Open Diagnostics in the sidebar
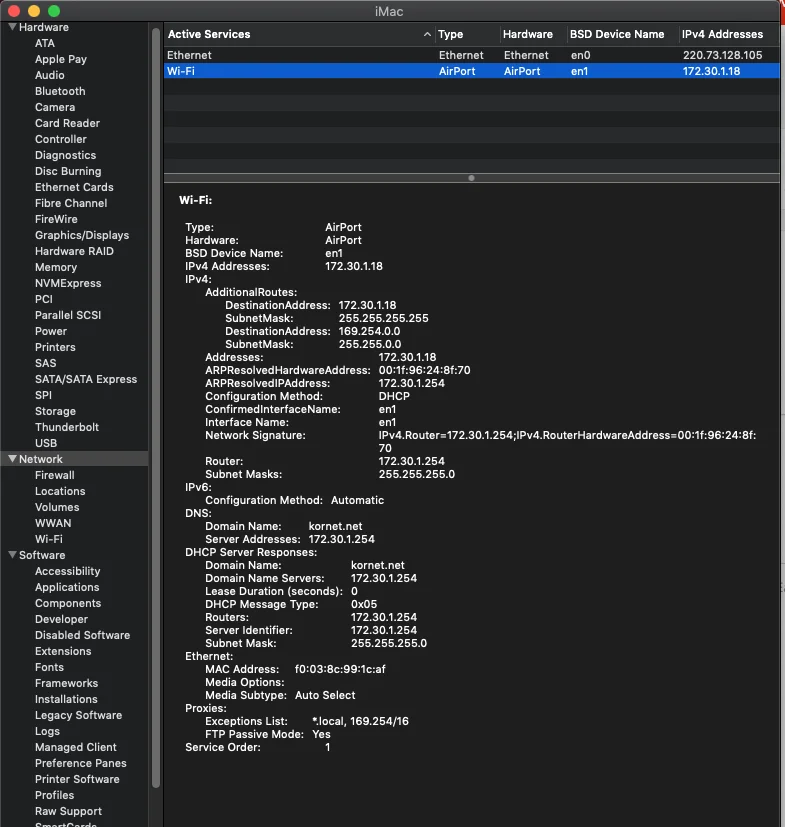The width and height of the screenshot is (785, 827). pyautogui.click(x=65, y=155)
